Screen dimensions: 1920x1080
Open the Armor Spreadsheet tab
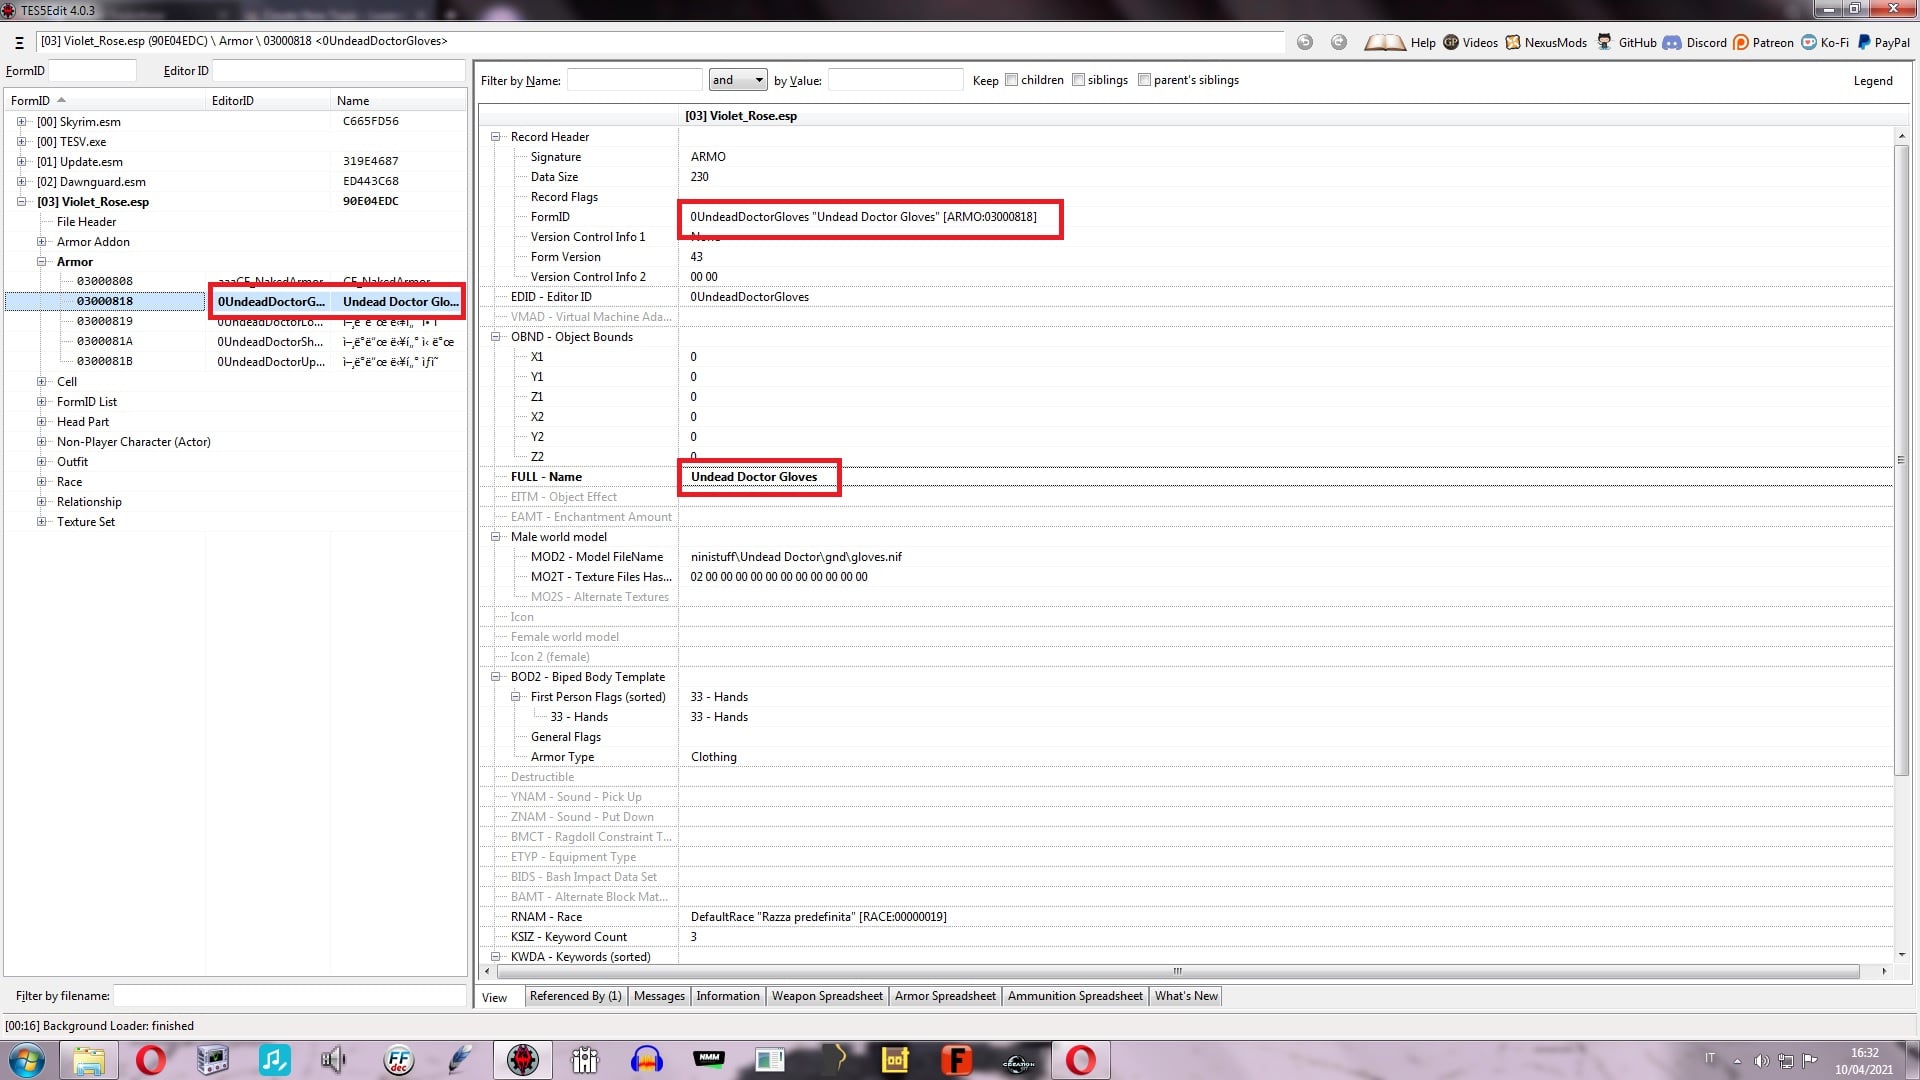tap(945, 996)
